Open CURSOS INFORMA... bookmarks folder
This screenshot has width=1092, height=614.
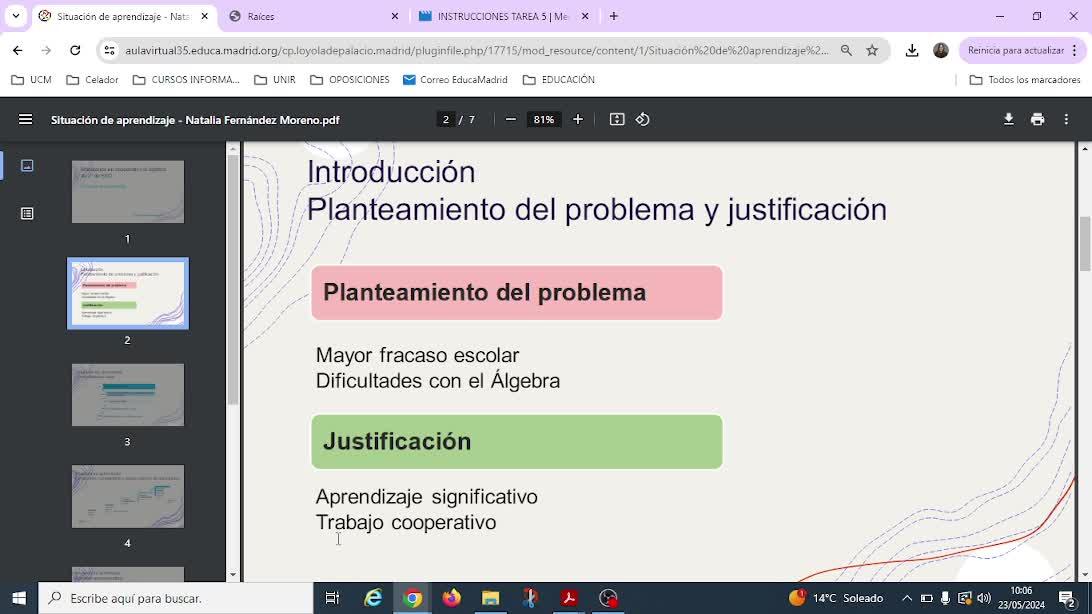187,80
